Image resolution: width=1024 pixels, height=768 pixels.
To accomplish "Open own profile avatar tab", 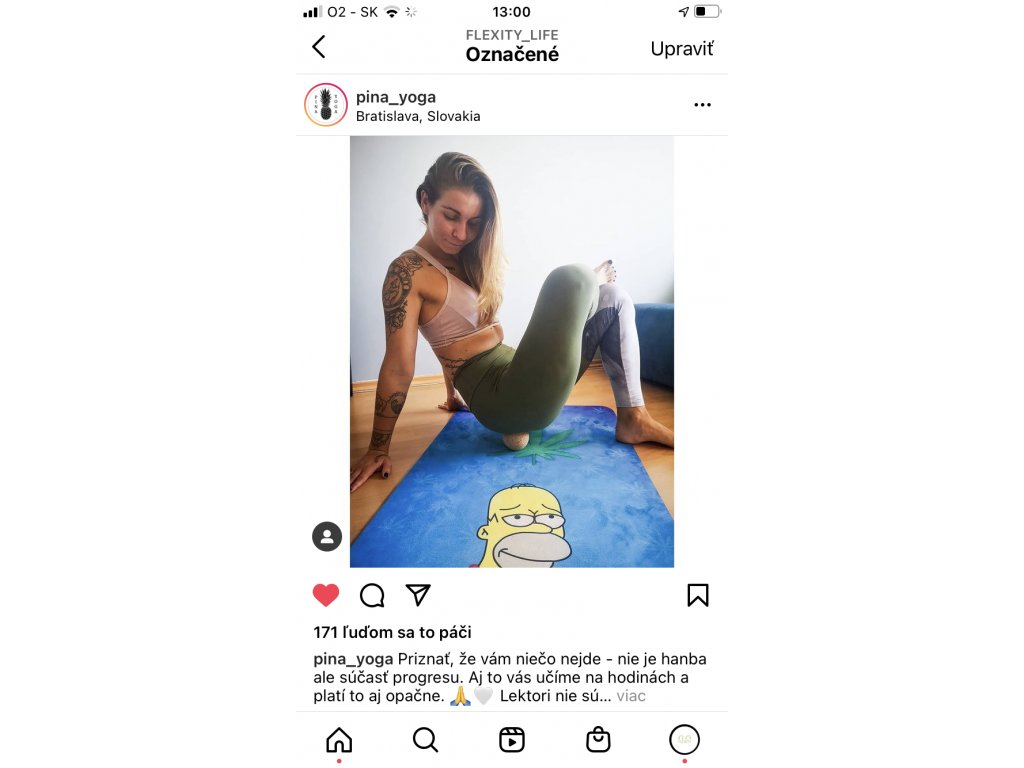I will coord(684,740).
